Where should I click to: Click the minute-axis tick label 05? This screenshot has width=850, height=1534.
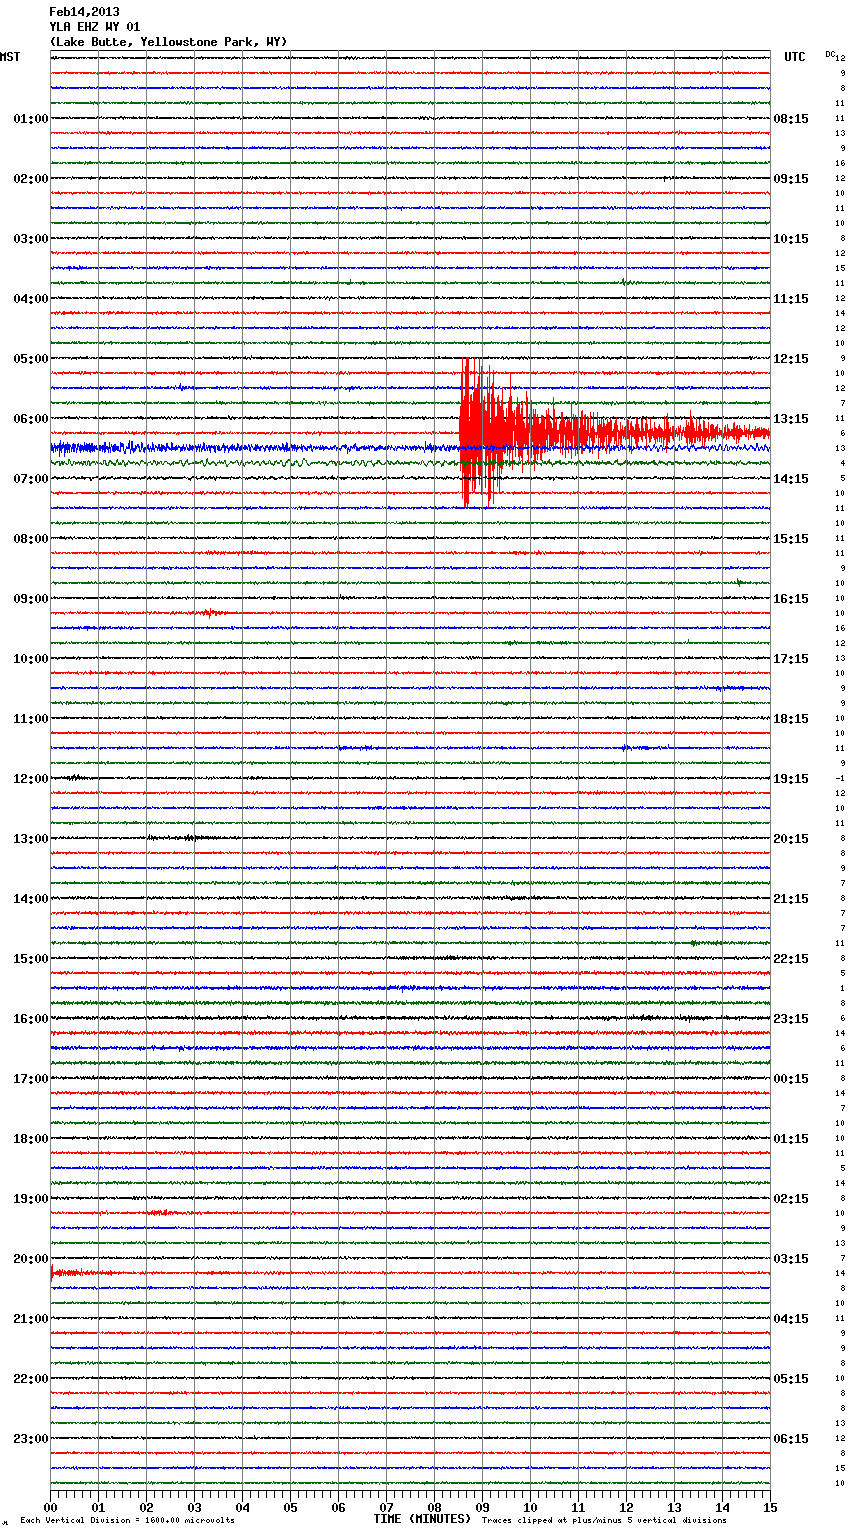tap(290, 1507)
